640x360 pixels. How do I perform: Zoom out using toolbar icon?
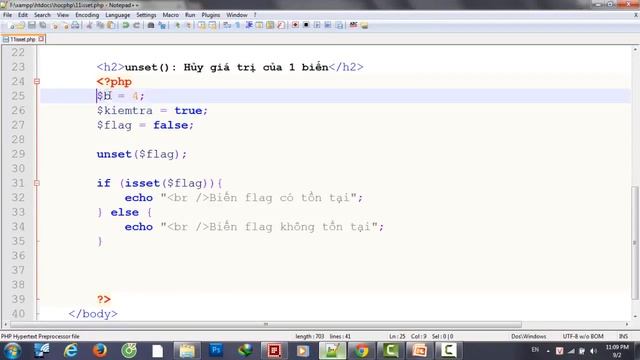tap(189, 25)
